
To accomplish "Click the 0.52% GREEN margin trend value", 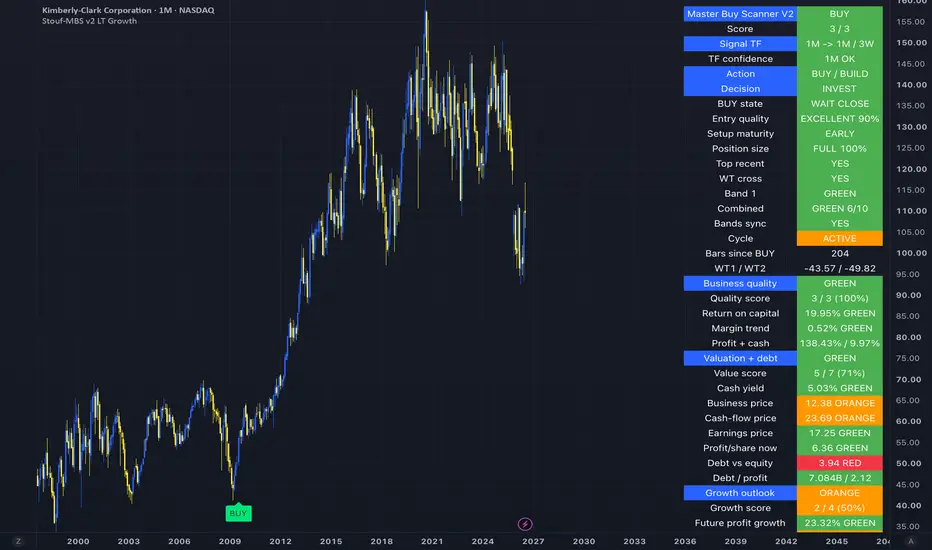I will pyautogui.click(x=839, y=328).
